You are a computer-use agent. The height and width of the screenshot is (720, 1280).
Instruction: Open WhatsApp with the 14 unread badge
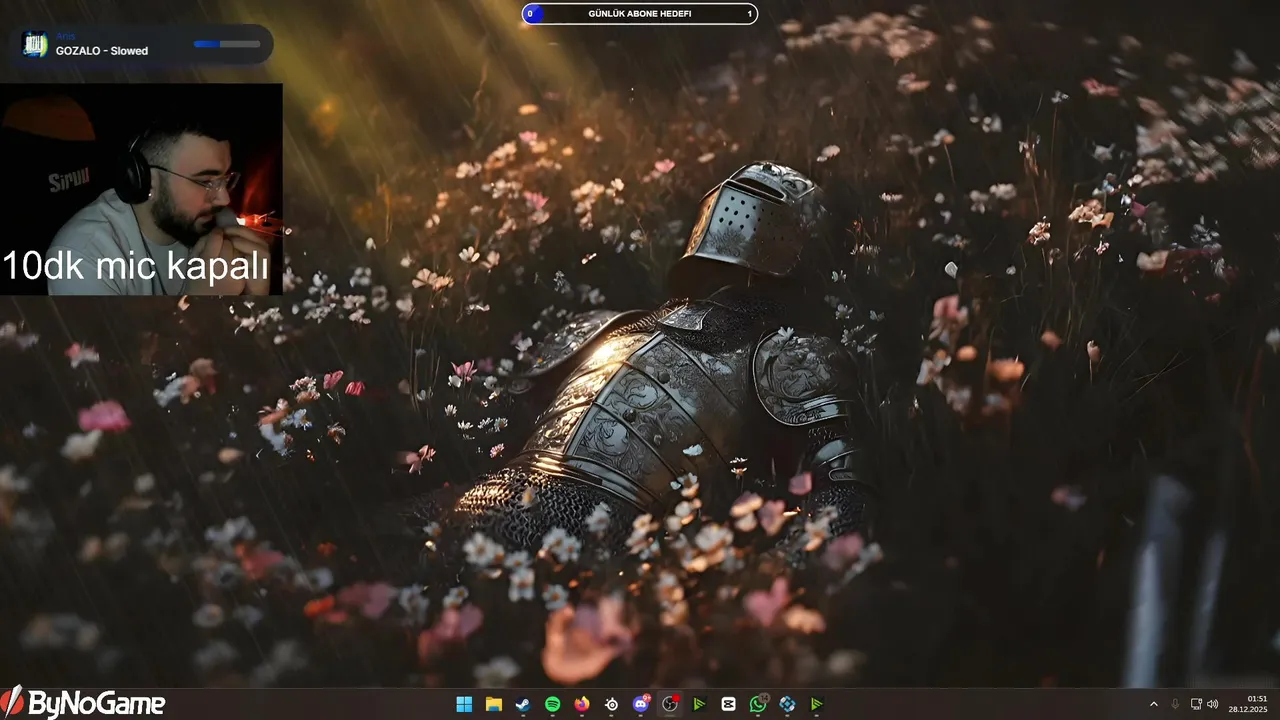click(758, 704)
